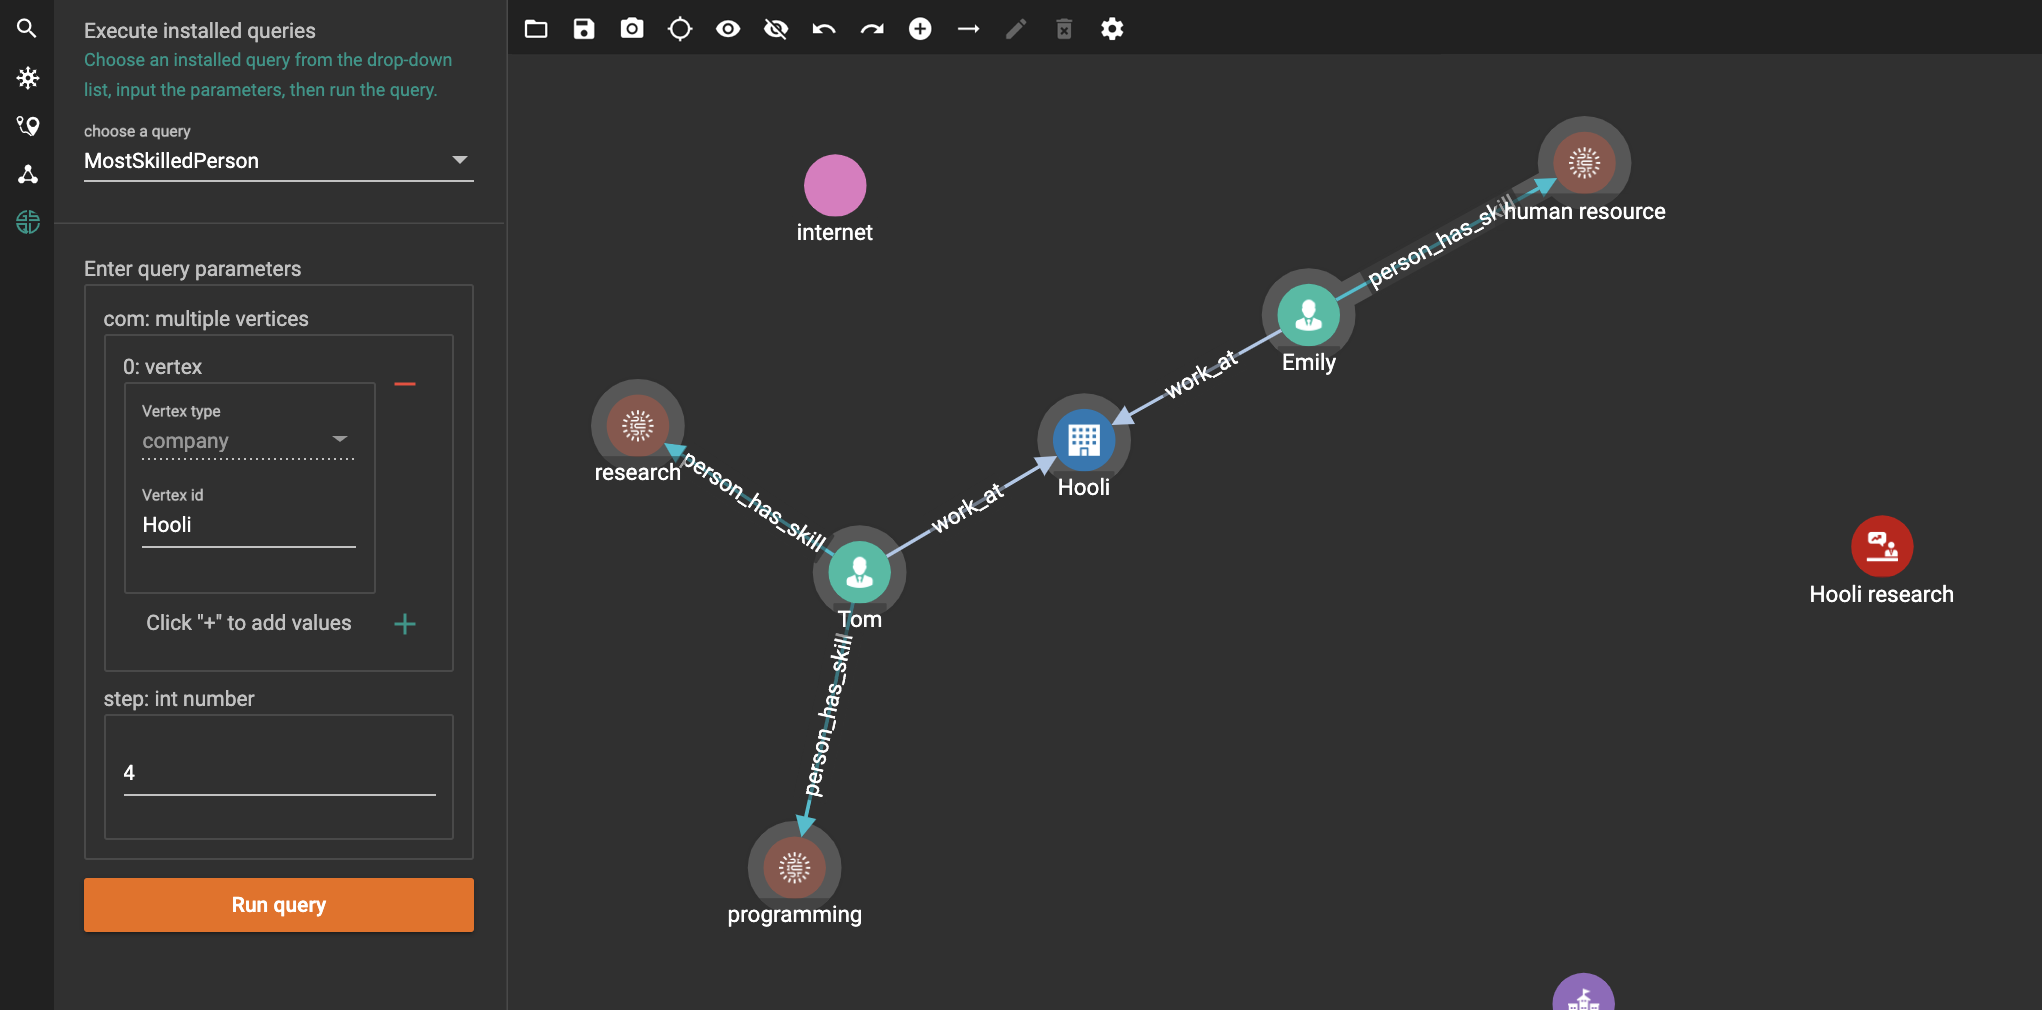
Task: Add a new vertex with the plus icon
Action: click(920, 29)
